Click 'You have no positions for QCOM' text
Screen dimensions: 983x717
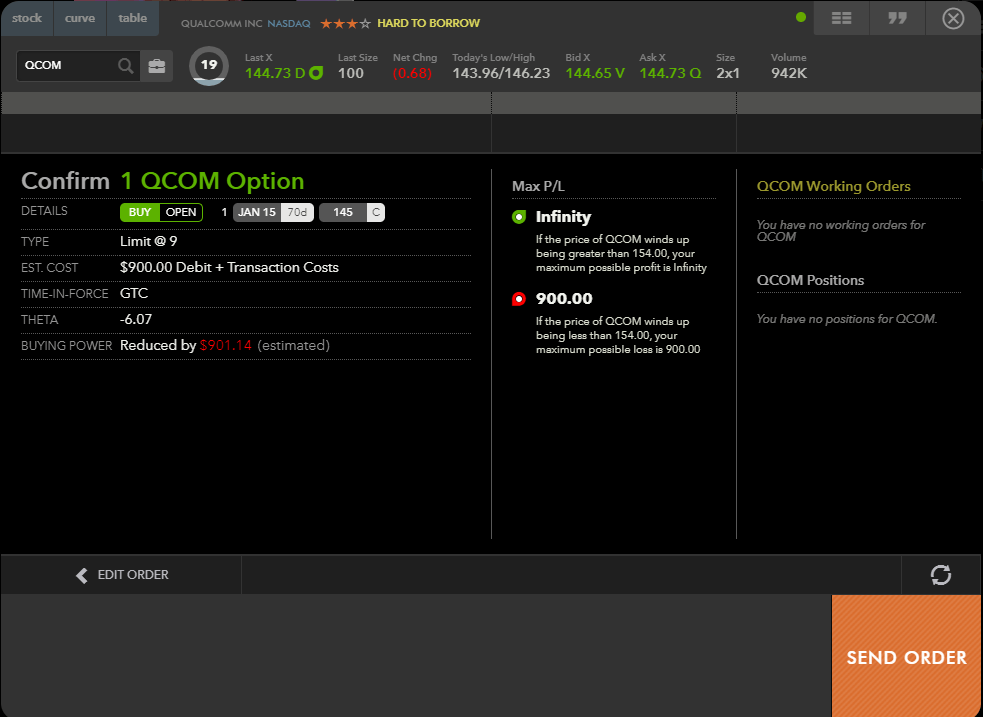click(x=847, y=319)
